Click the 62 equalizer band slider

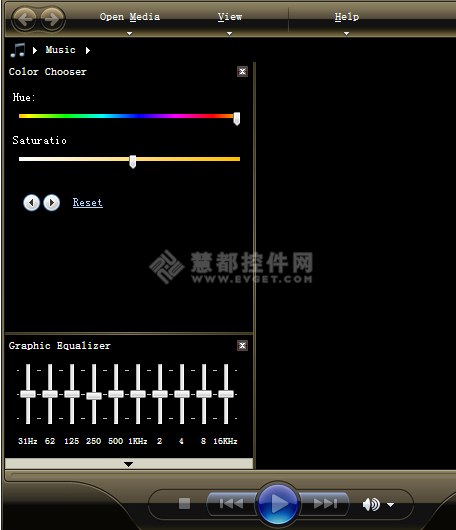point(50,394)
